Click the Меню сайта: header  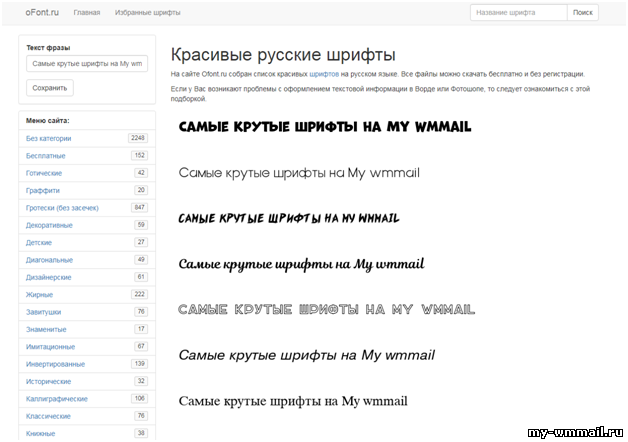click(48, 121)
